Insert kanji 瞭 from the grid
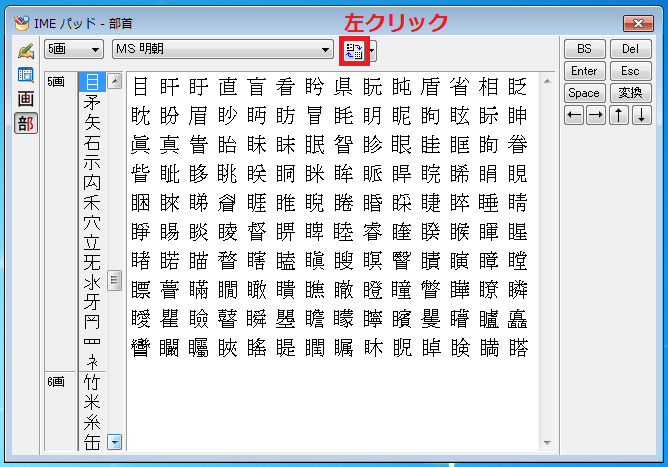Image resolution: width=668 pixels, height=467 pixels. click(x=488, y=290)
